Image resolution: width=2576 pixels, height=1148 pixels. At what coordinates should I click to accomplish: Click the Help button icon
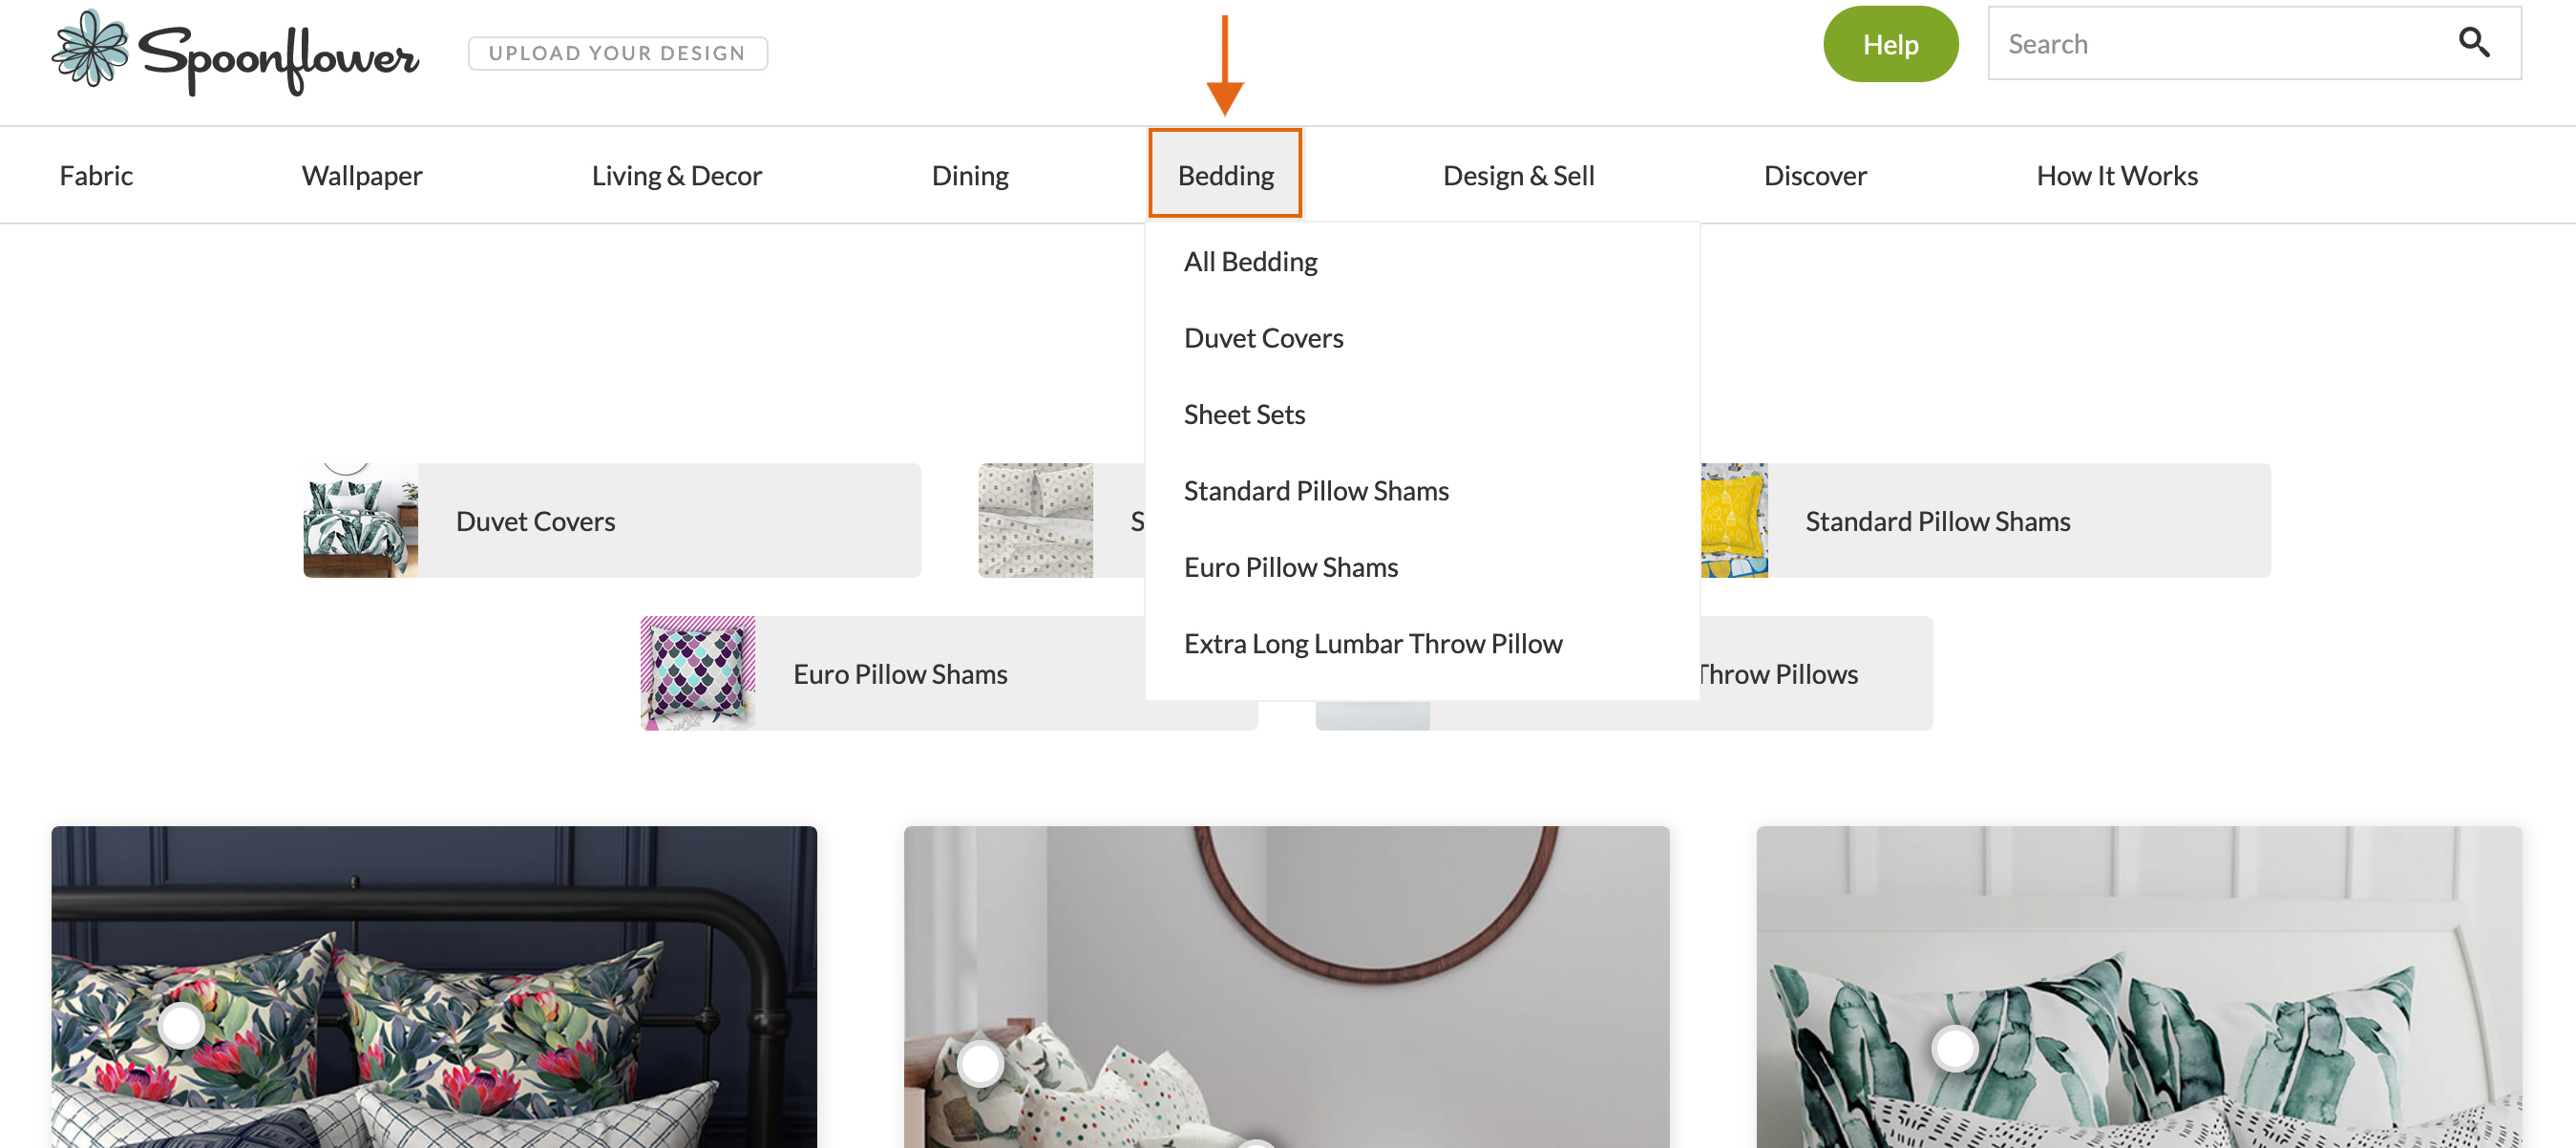(1890, 44)
